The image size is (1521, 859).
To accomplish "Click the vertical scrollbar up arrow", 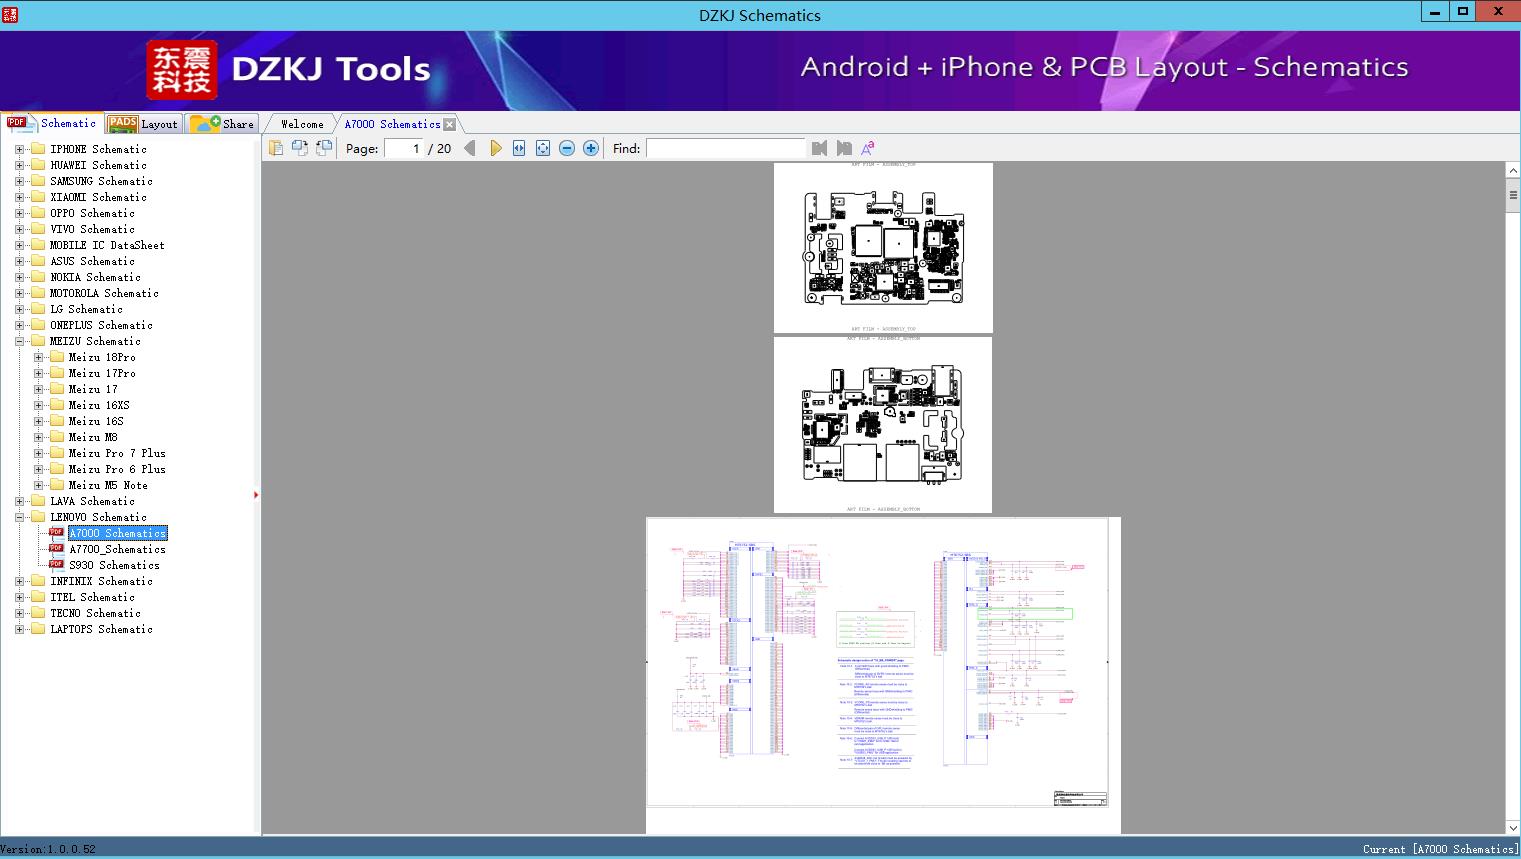I will click(x=1513, y=171).
